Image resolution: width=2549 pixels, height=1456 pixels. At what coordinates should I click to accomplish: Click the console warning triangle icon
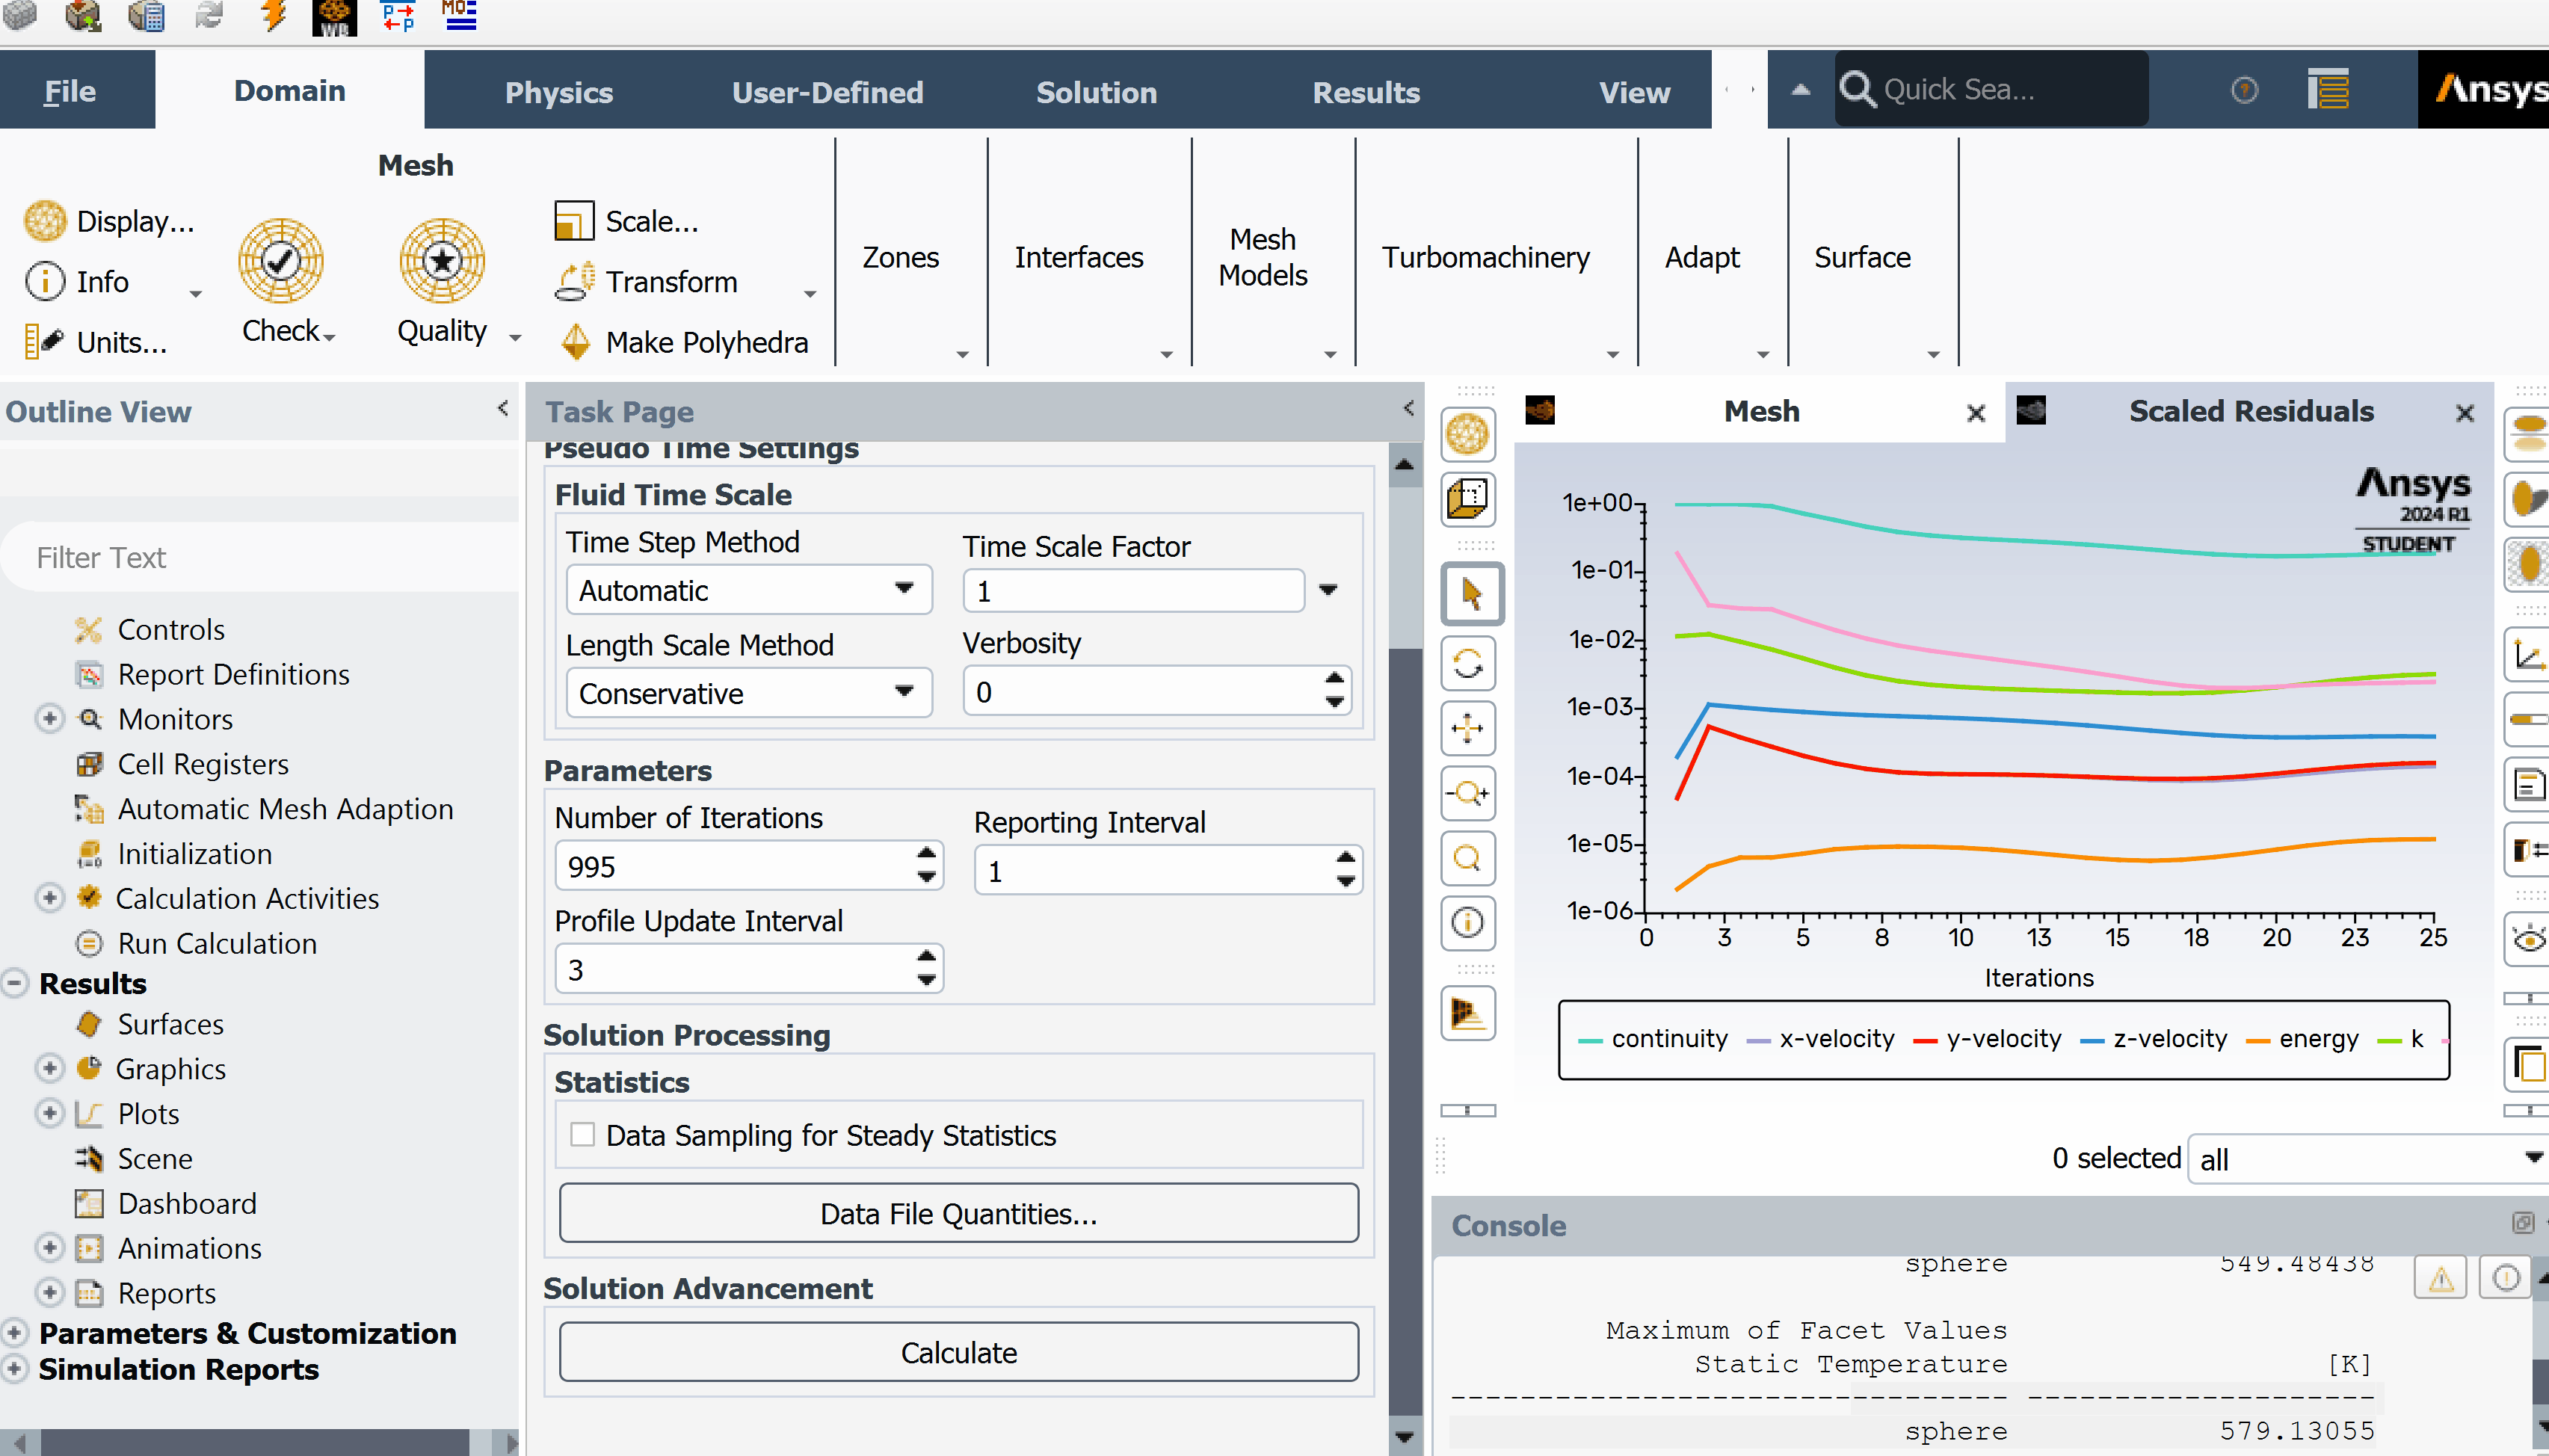pos(2441,1278)
